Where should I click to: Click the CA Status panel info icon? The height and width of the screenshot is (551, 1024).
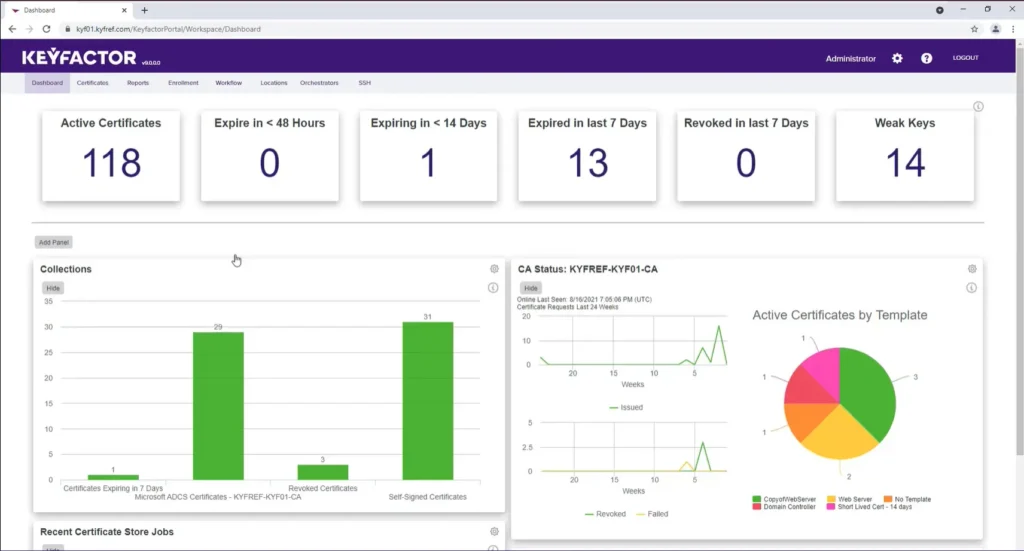coord(971,288)
